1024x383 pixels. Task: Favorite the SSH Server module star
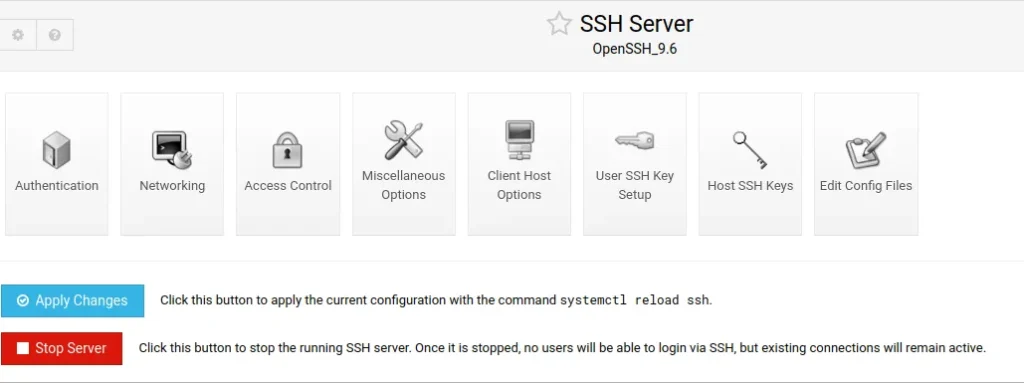pos(559,24)
